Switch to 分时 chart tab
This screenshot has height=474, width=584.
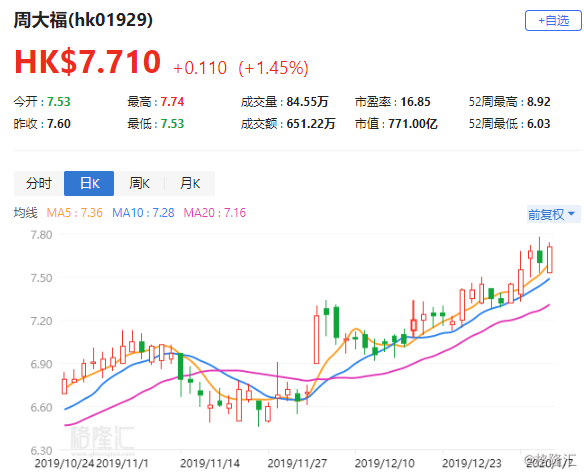coord(39,183)
